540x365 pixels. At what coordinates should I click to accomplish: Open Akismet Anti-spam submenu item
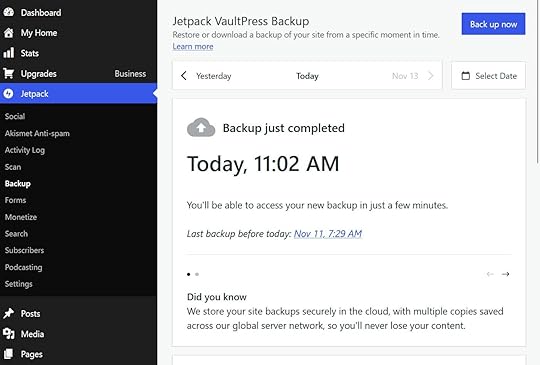click(37, 133)
